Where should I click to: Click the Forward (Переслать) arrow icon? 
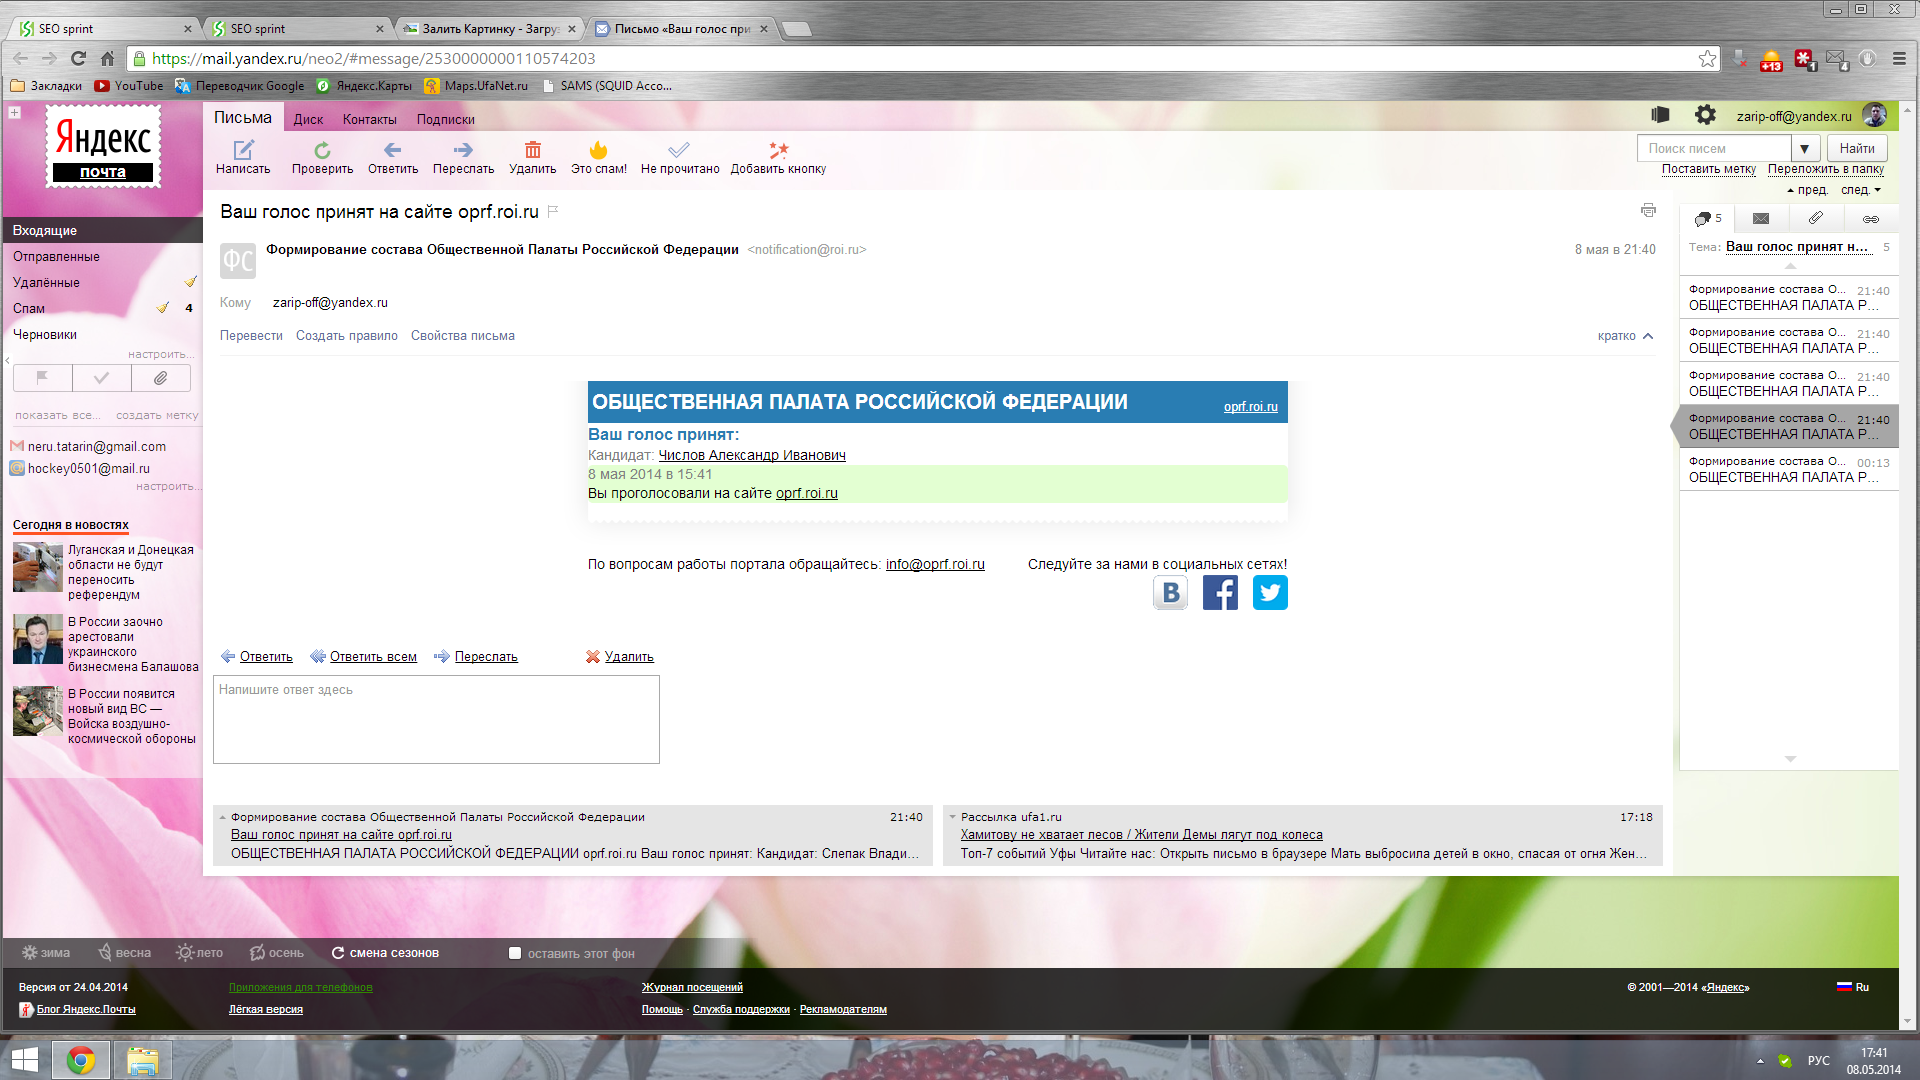click(463, 150)
